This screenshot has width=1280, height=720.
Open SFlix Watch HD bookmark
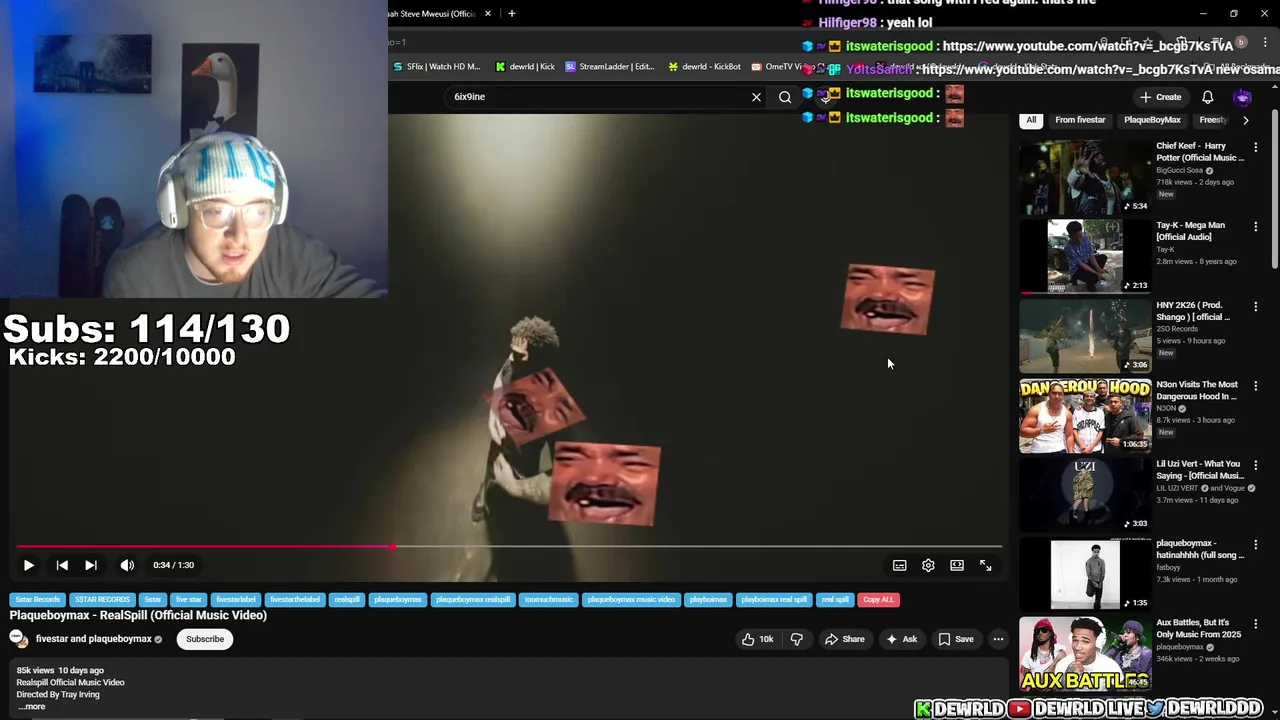(x=436, y=67)
